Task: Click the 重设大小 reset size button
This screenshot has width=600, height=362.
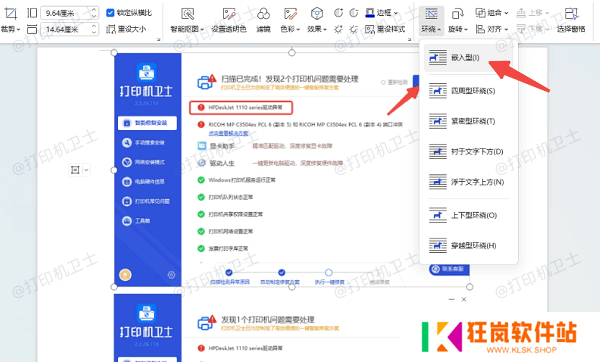Action: [x=126, y=29]
